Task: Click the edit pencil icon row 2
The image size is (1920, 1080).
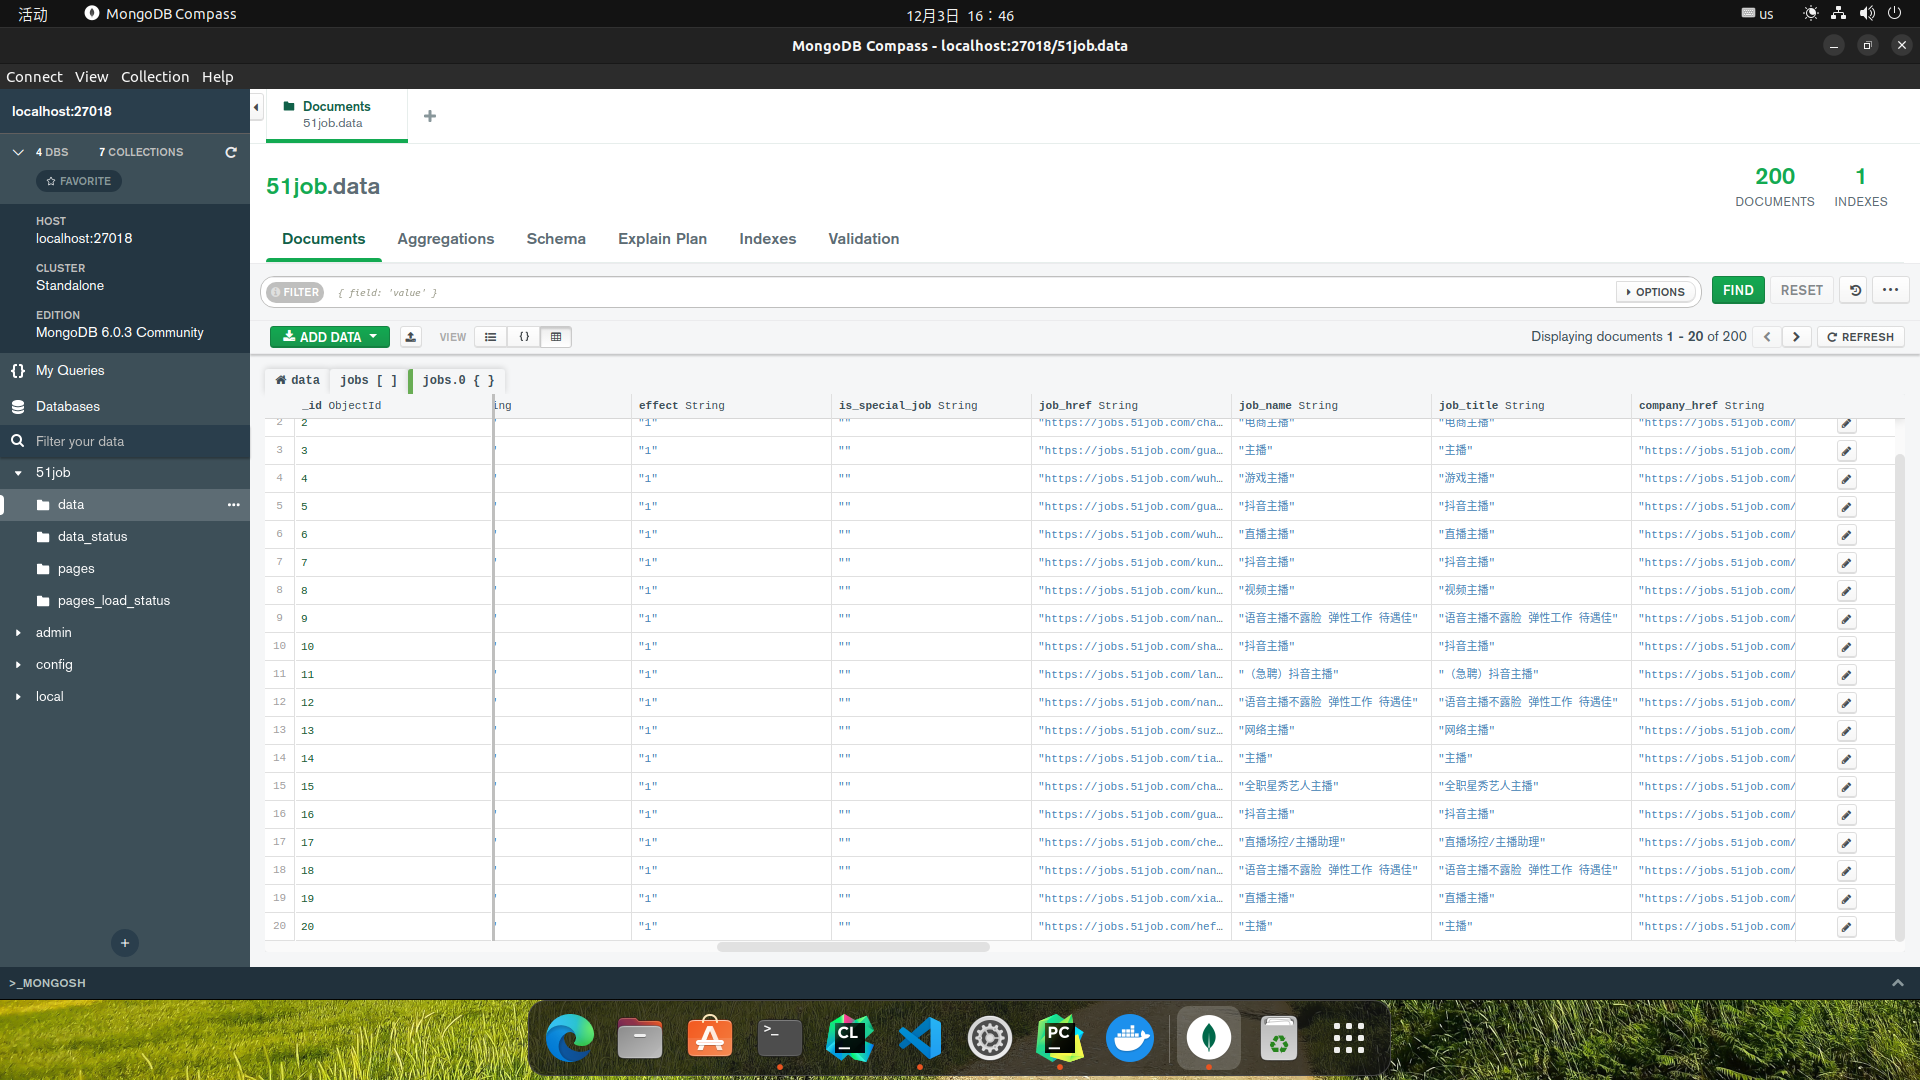Action: (1845, 423)
